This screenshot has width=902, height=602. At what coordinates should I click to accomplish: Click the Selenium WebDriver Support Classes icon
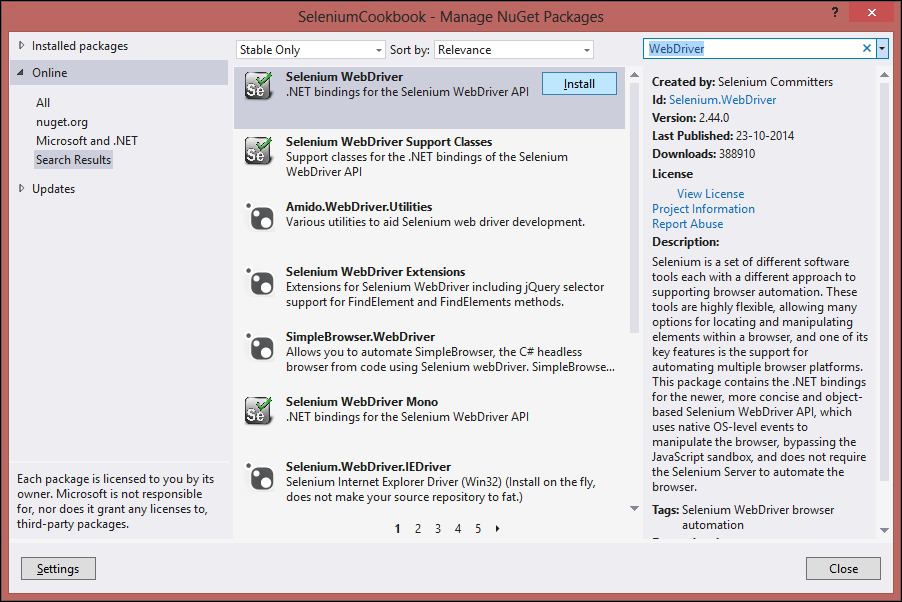(x=258, y=151)
